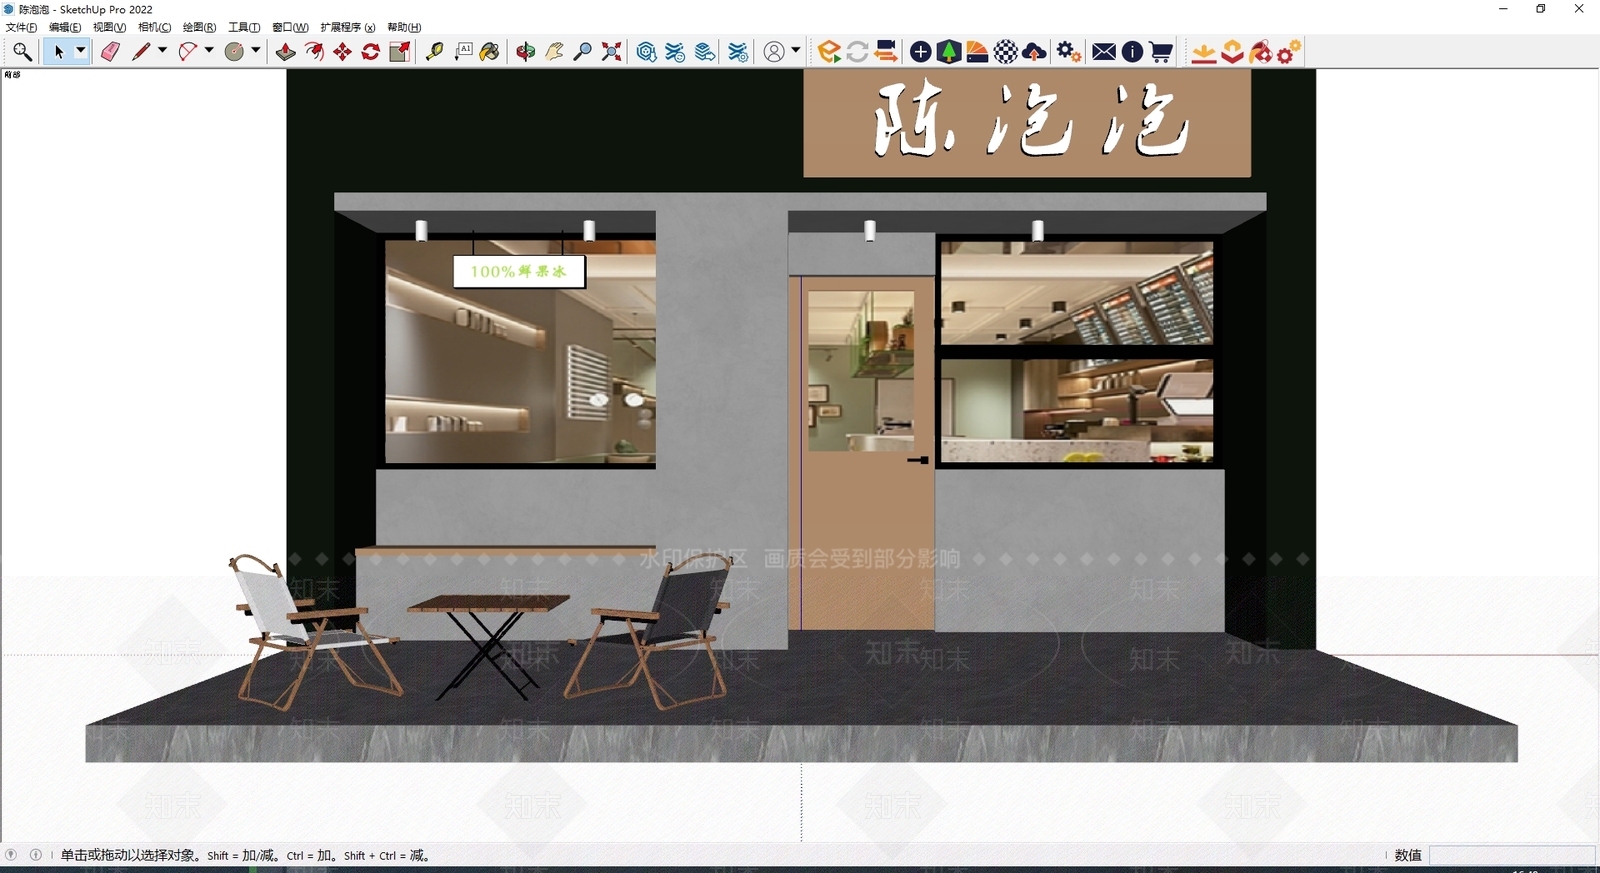Click the red layered box icon

[1232, 51]
